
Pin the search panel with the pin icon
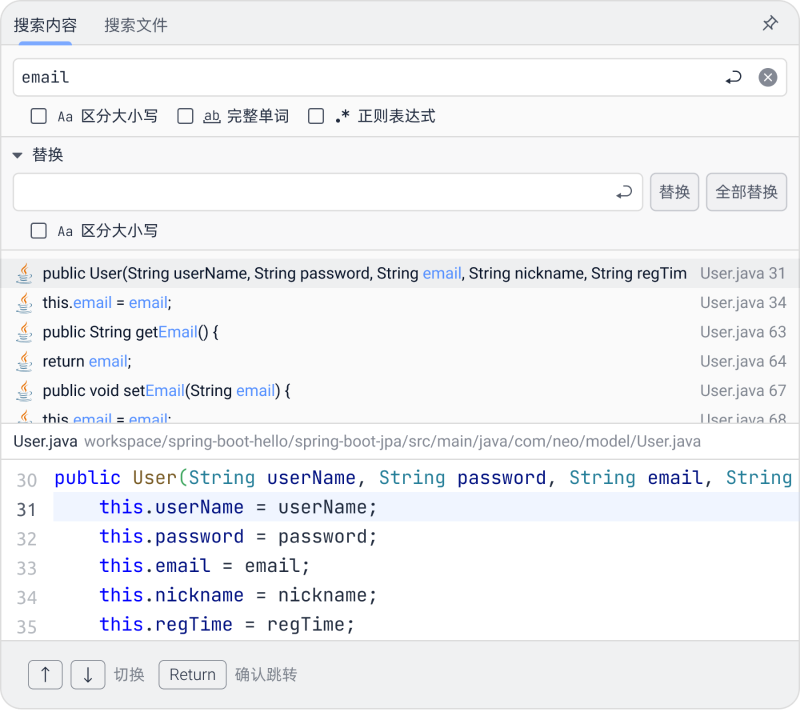pyautogui.click(x=770, y=23)
